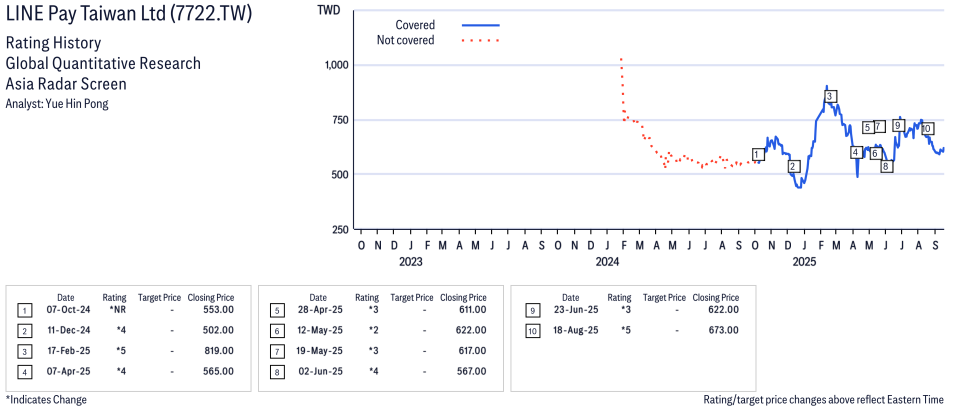
Task: Click the Not covered red dotted legend sample
Action: [x=481, y=41]
